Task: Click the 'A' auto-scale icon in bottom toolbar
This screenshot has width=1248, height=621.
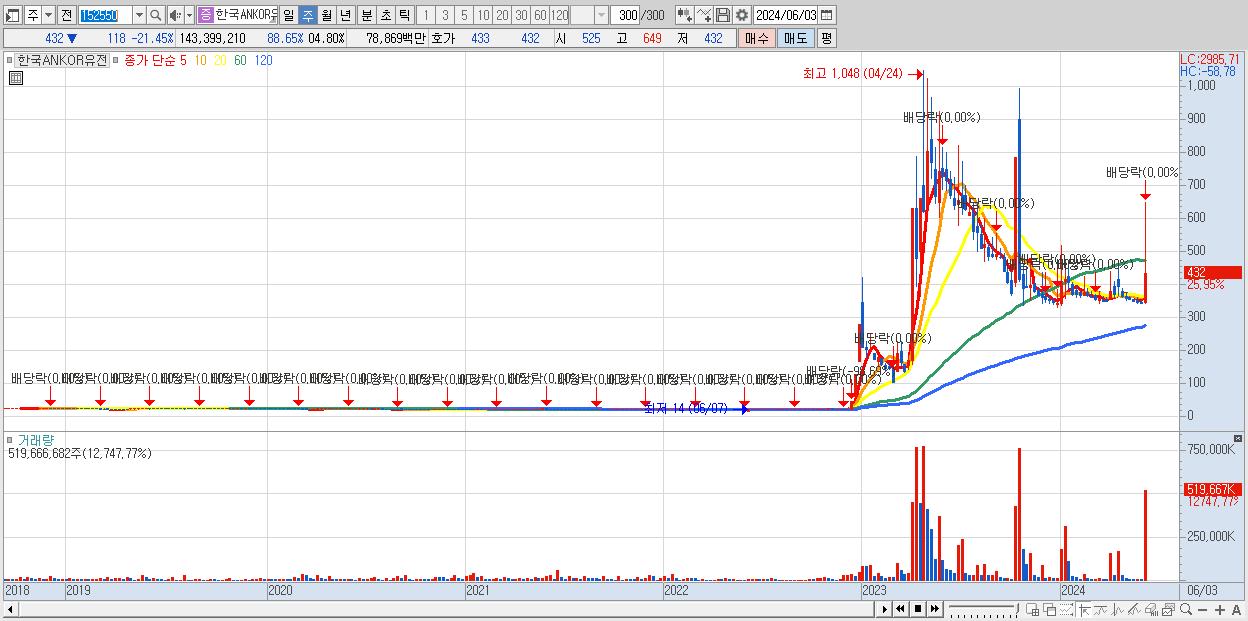Action: click(1237, 609)
